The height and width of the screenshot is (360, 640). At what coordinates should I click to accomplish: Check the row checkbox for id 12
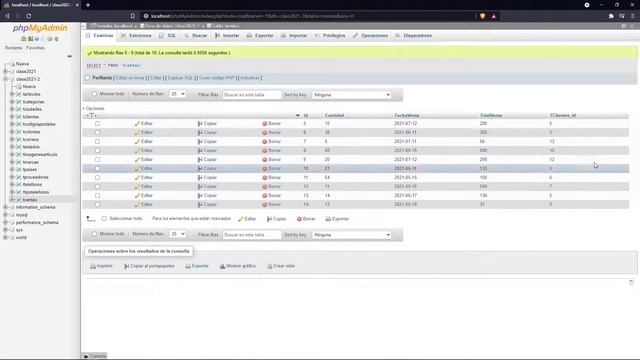point(97,187)
